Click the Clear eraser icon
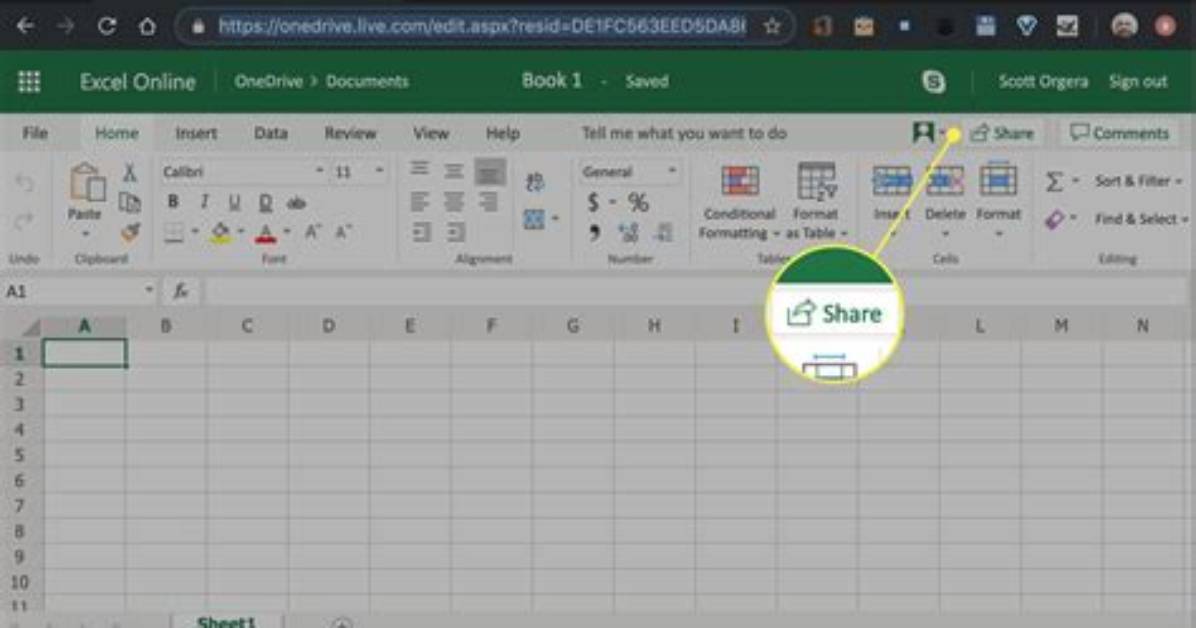Screen dimensions: 1196x628 tap(1054, 220)
